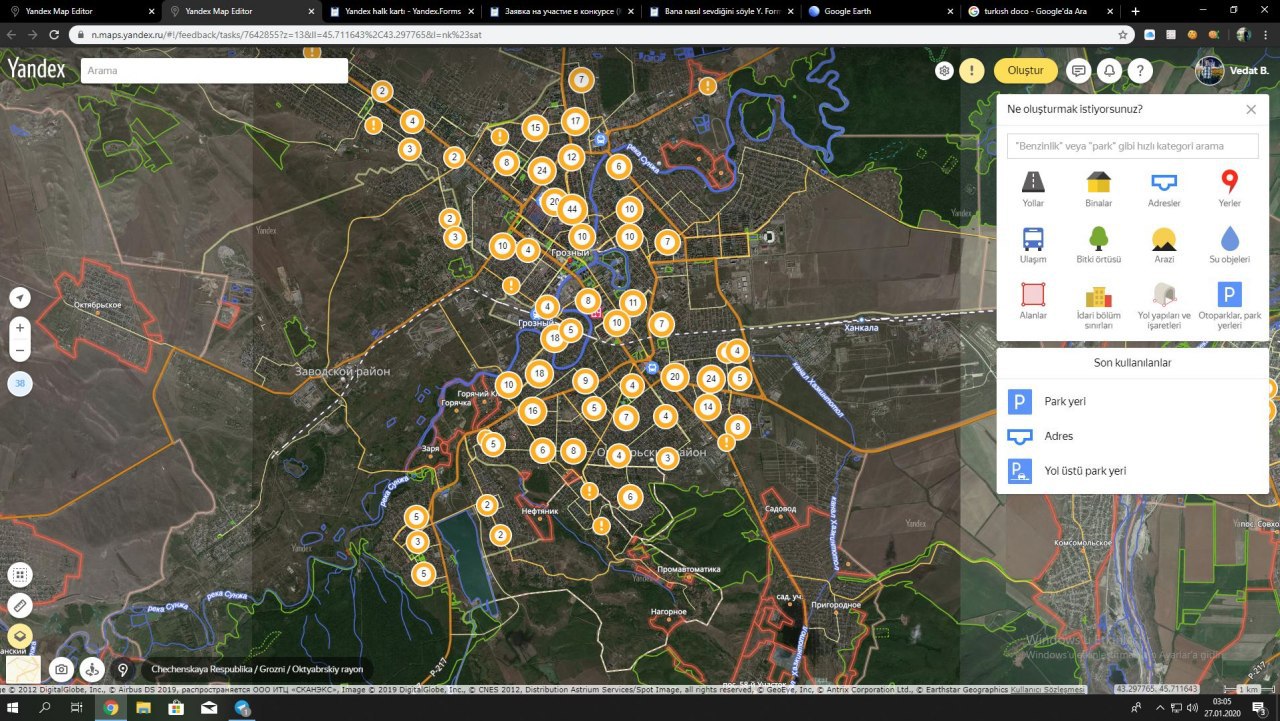Choose the Adresler category icon
The image size is (1280, 721).
[1164, 182]
